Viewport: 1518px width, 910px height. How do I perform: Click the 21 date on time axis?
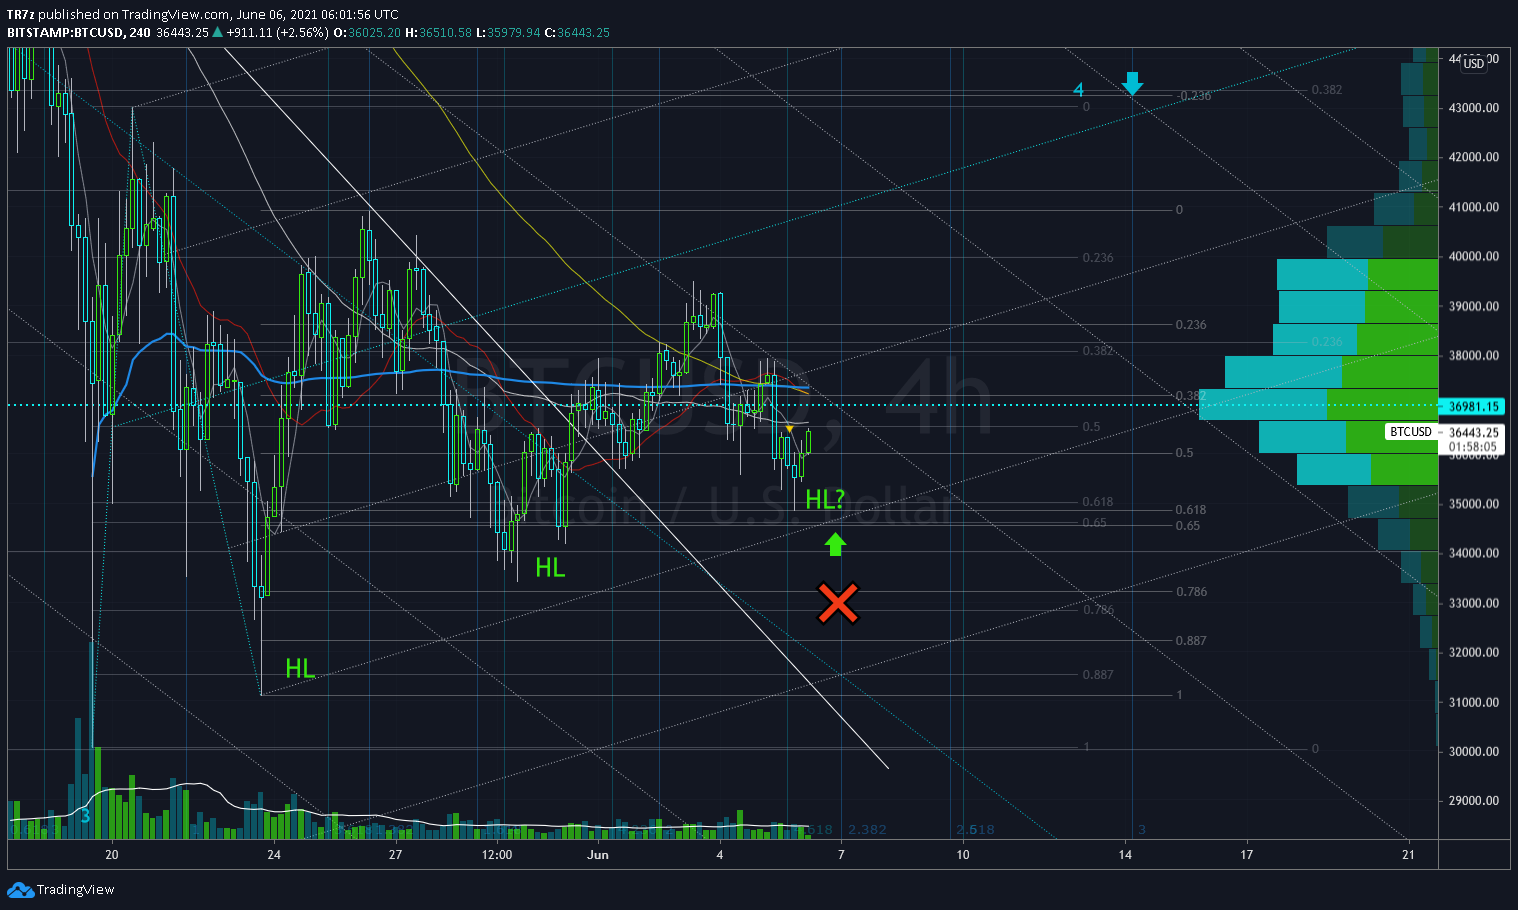coord(1409,854)
